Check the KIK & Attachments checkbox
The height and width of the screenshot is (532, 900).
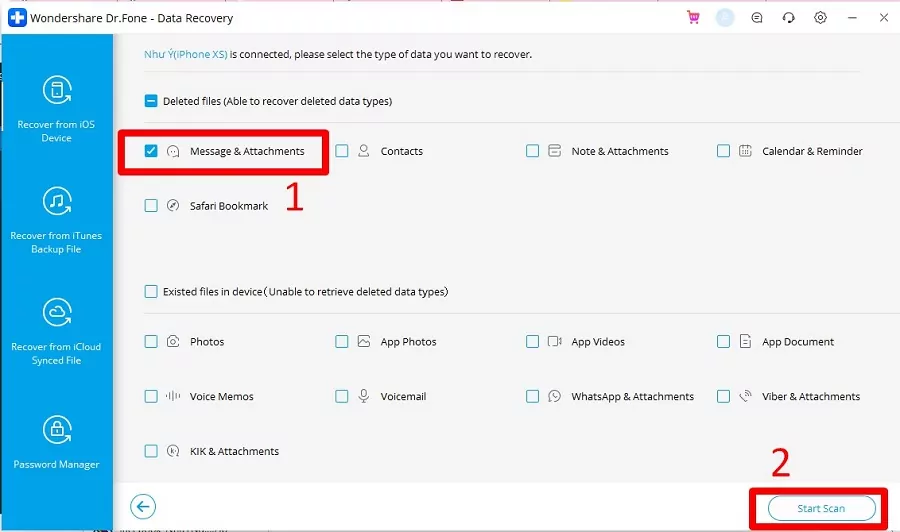tap(151, 451)
